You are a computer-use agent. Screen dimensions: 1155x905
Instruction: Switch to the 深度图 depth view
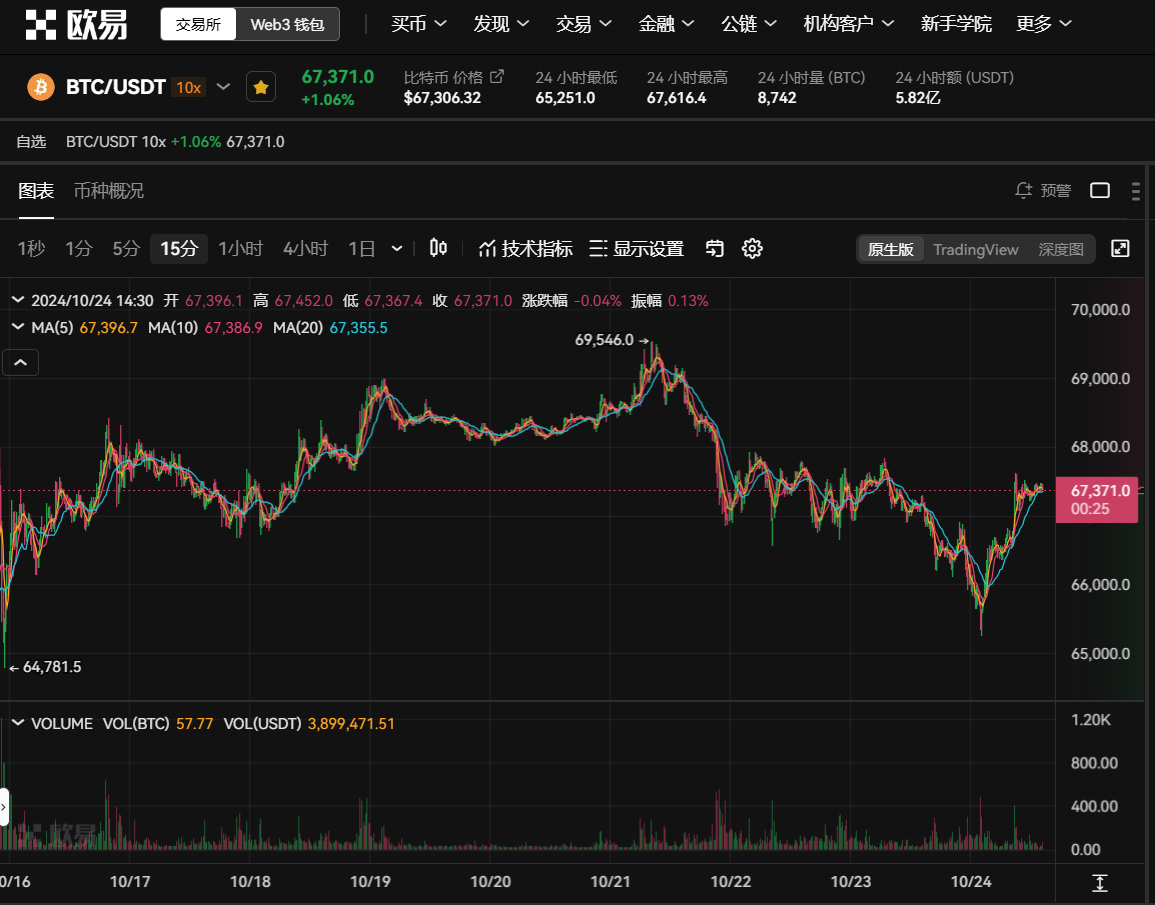tap(1060, 249)
